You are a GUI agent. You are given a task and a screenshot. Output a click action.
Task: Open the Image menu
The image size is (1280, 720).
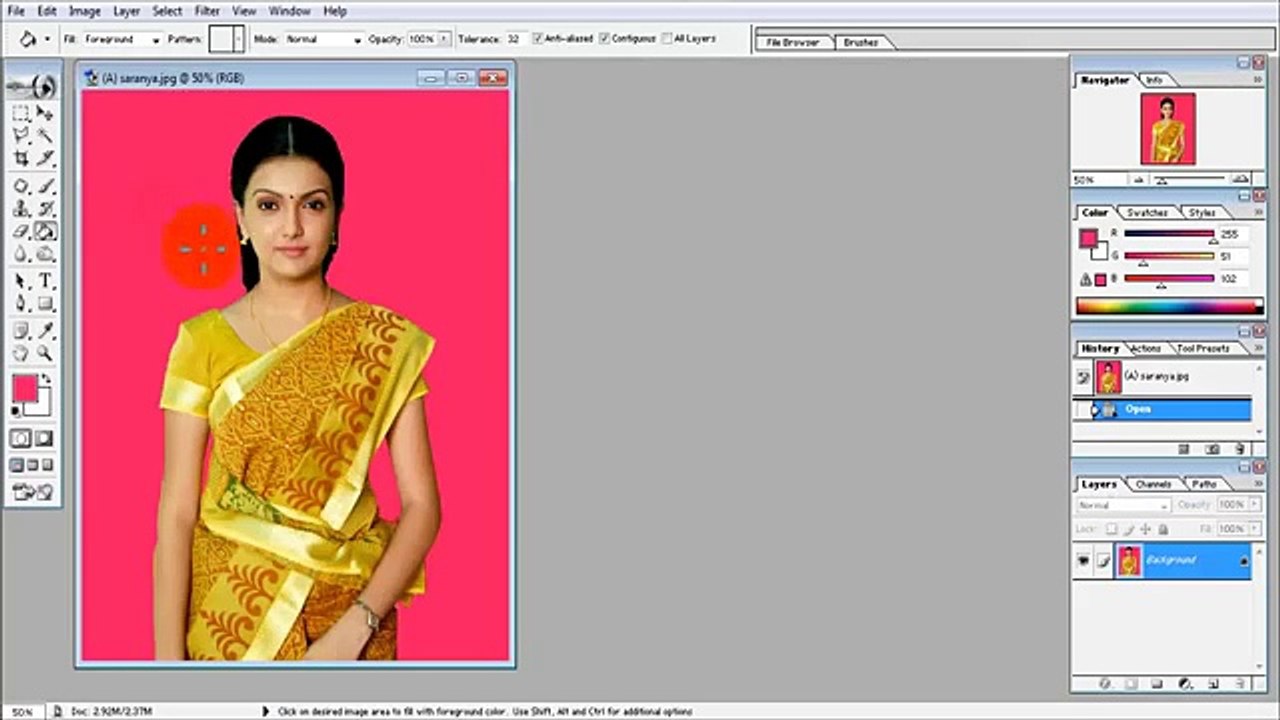tap(84, 11)
